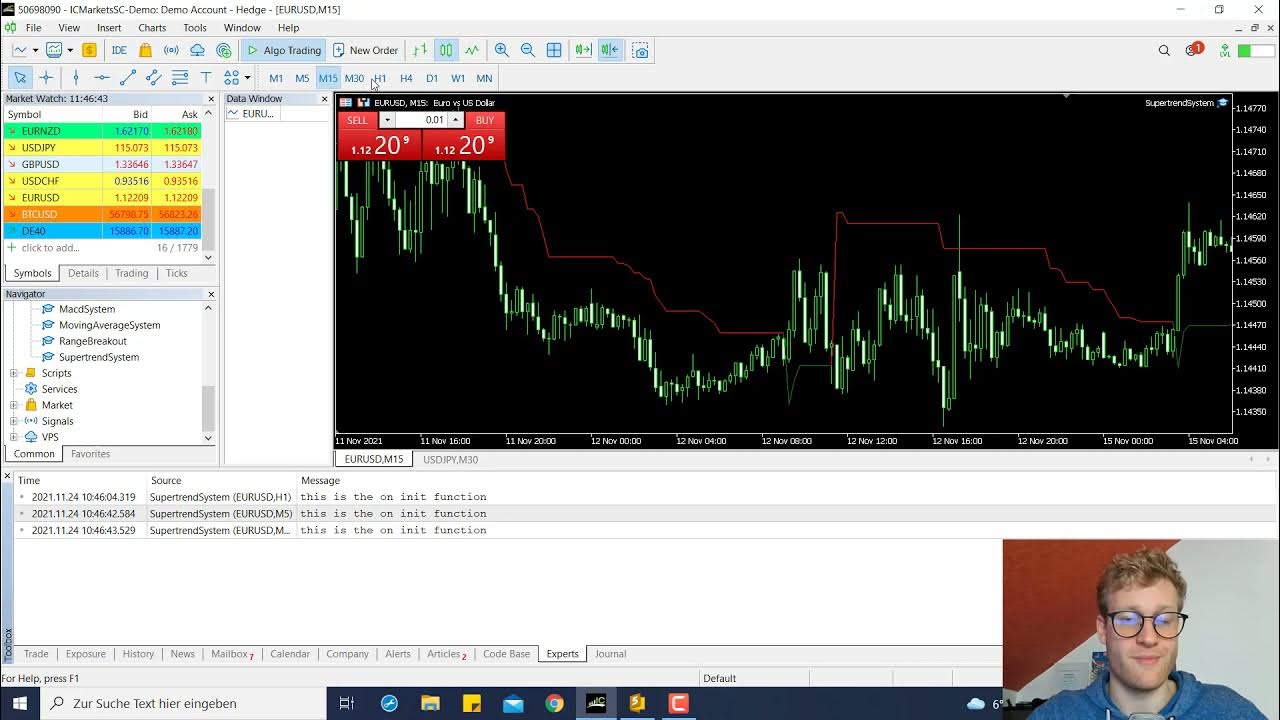The width and height of the screenshot is (1280, 720).
Task: Open the search magnifier in top right
Action: [x=1164, y=50]
